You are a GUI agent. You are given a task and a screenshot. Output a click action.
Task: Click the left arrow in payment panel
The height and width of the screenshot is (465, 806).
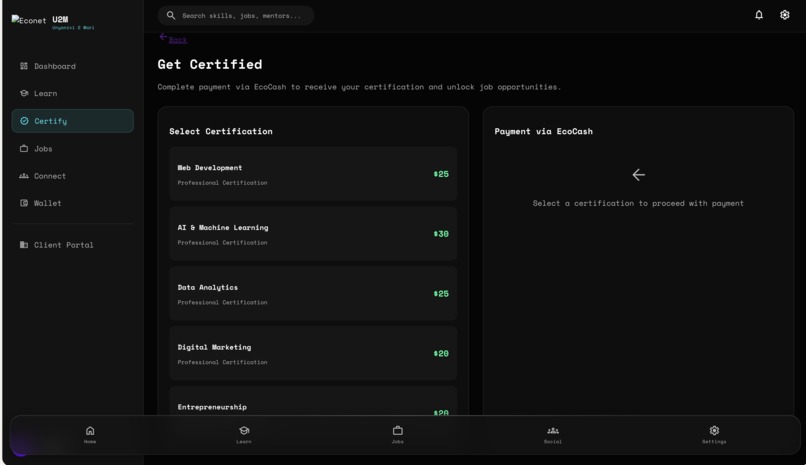coord(638,175)
